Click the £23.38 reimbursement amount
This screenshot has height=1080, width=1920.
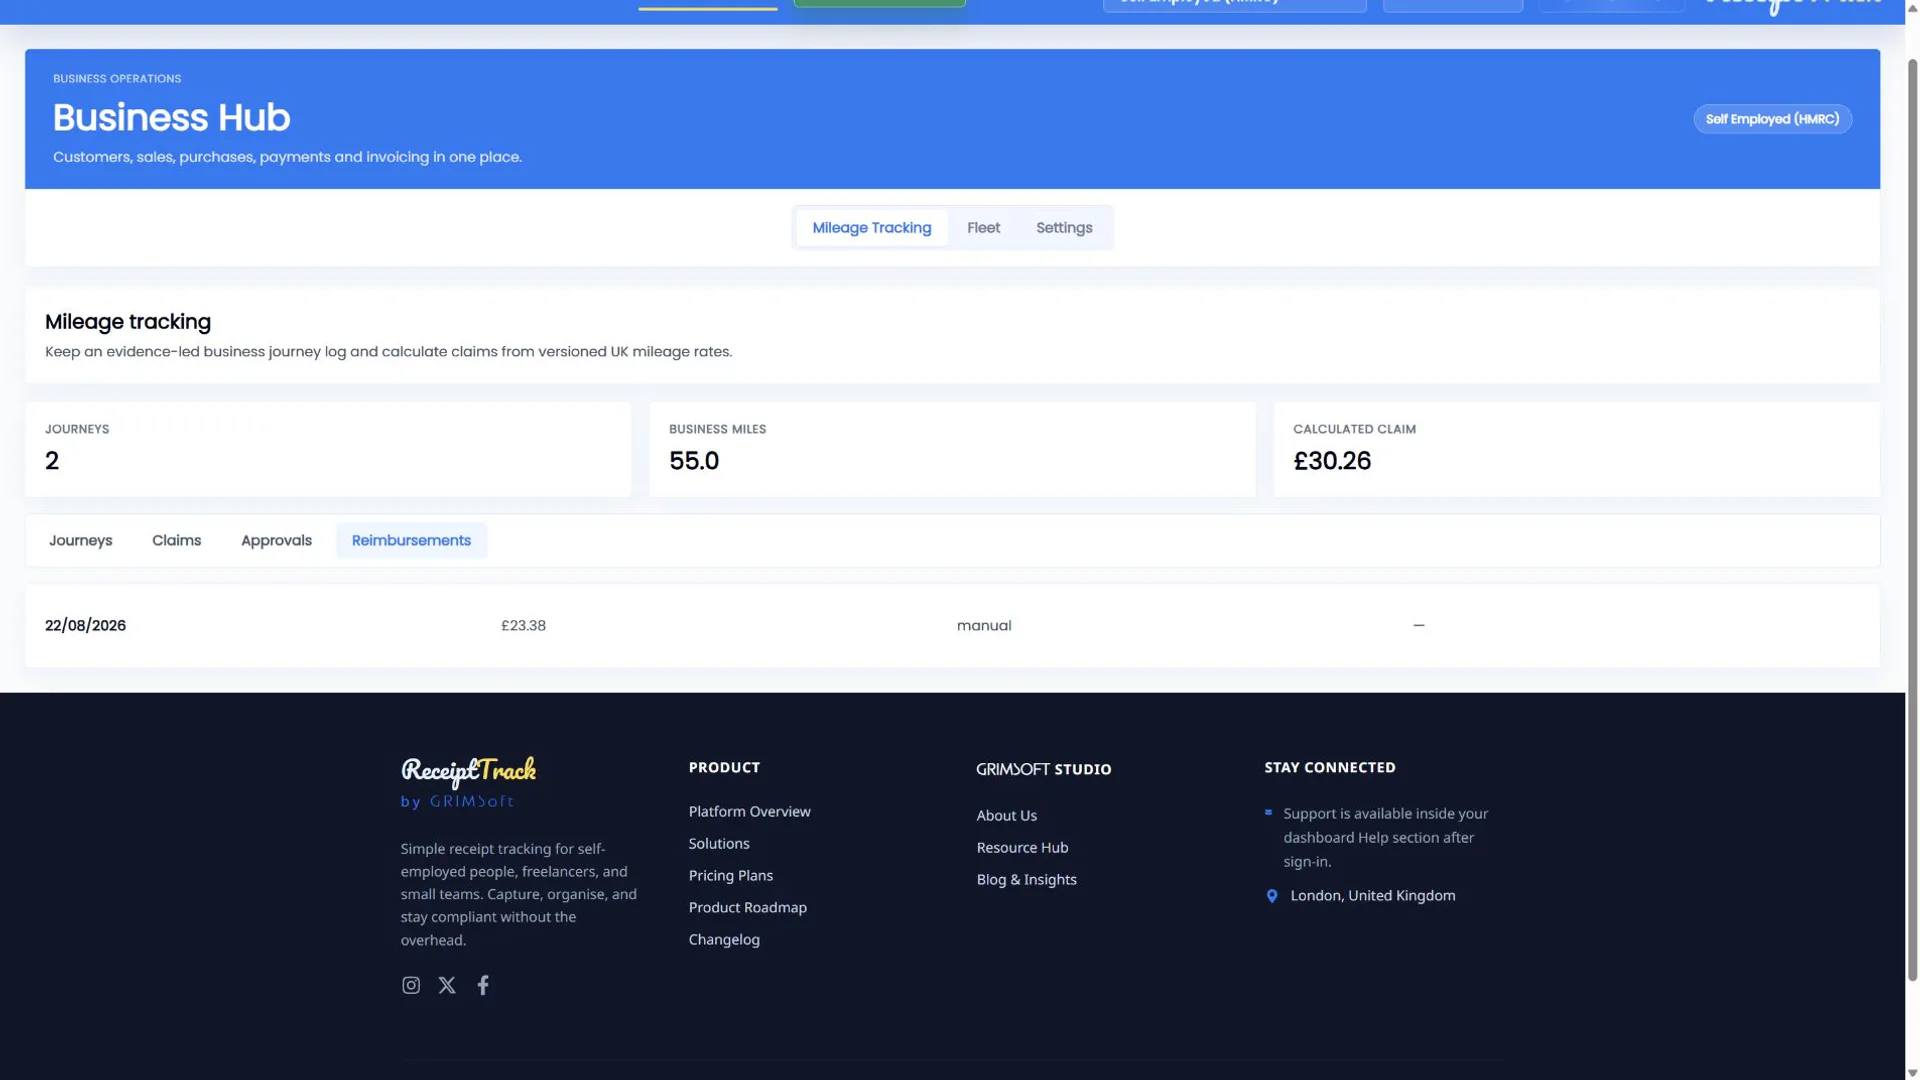(x=523, y=625)
